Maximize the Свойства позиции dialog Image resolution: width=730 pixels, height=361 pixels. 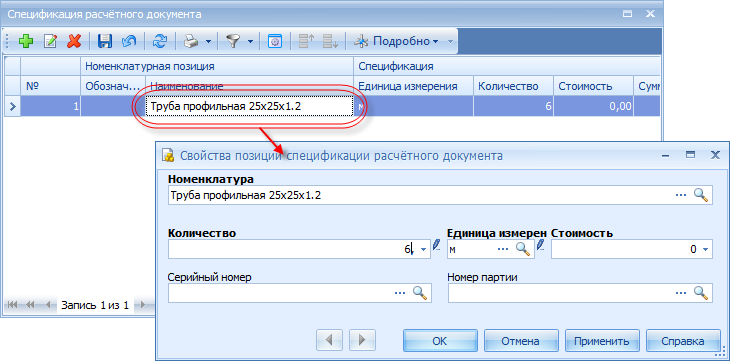click(x=691, y=155)
